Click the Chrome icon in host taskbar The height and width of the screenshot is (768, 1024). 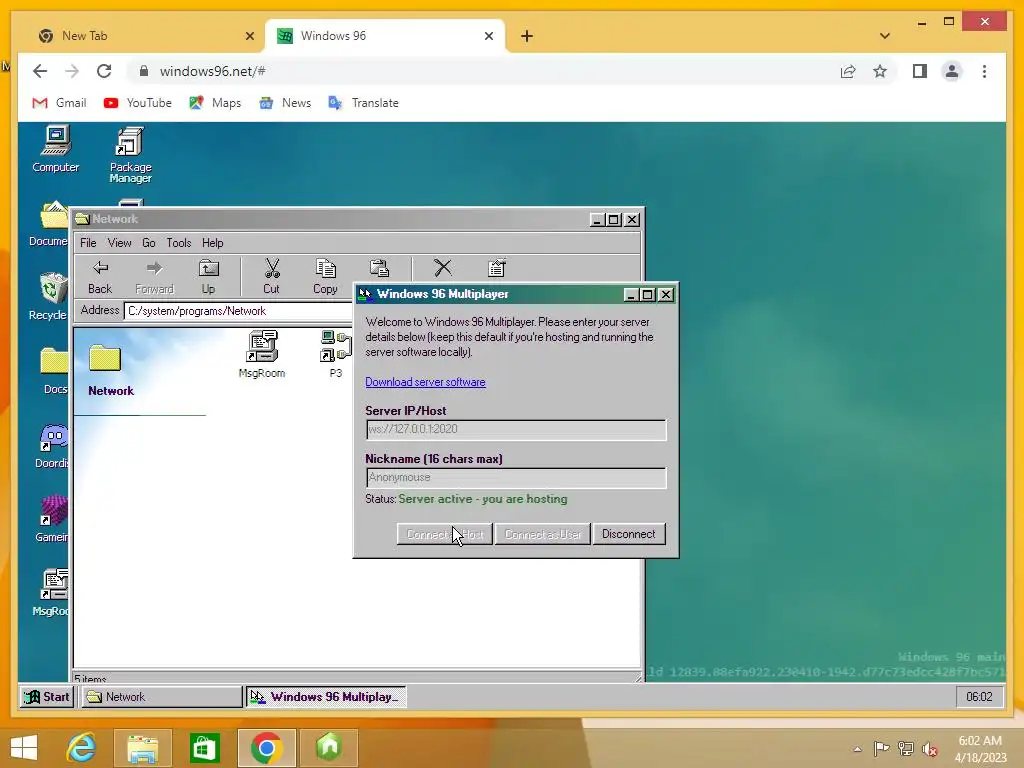pos(266,748)
